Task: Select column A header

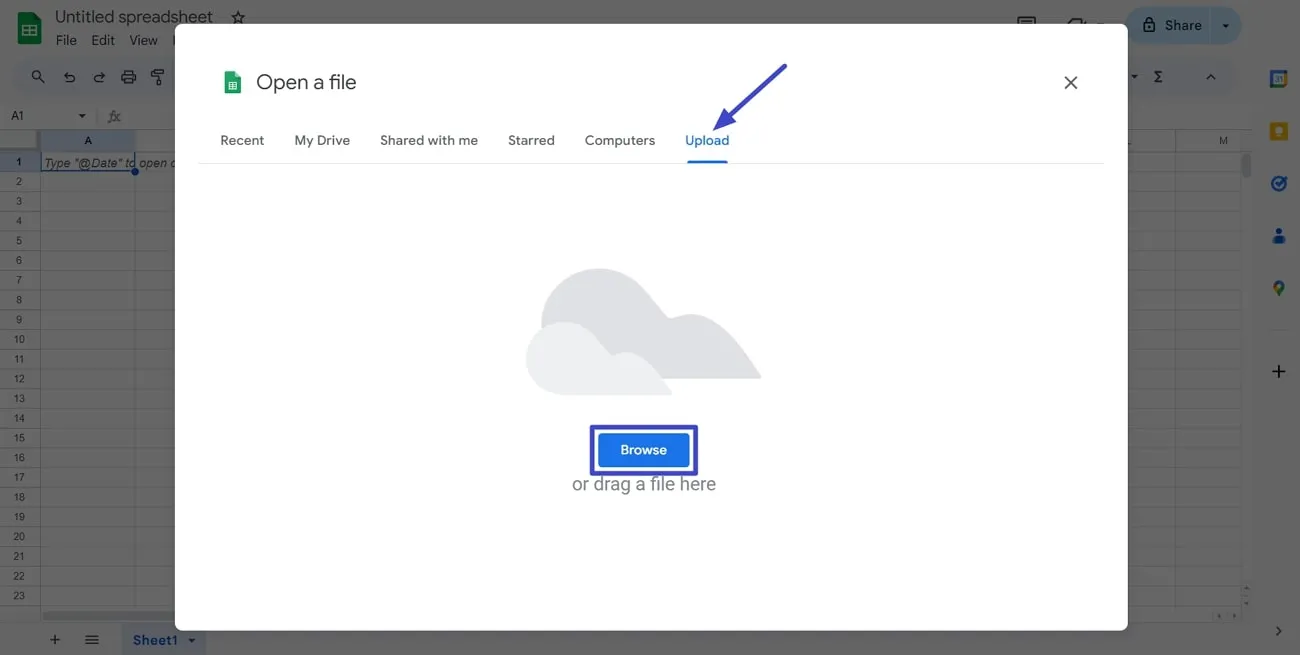Action: 88,141
